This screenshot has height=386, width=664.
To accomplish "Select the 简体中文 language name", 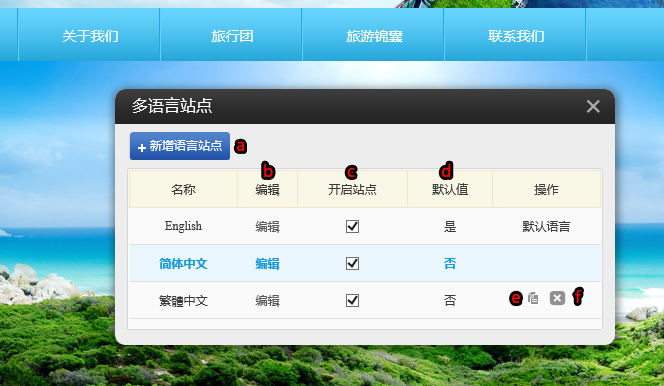I will click(x=183, y=264).
